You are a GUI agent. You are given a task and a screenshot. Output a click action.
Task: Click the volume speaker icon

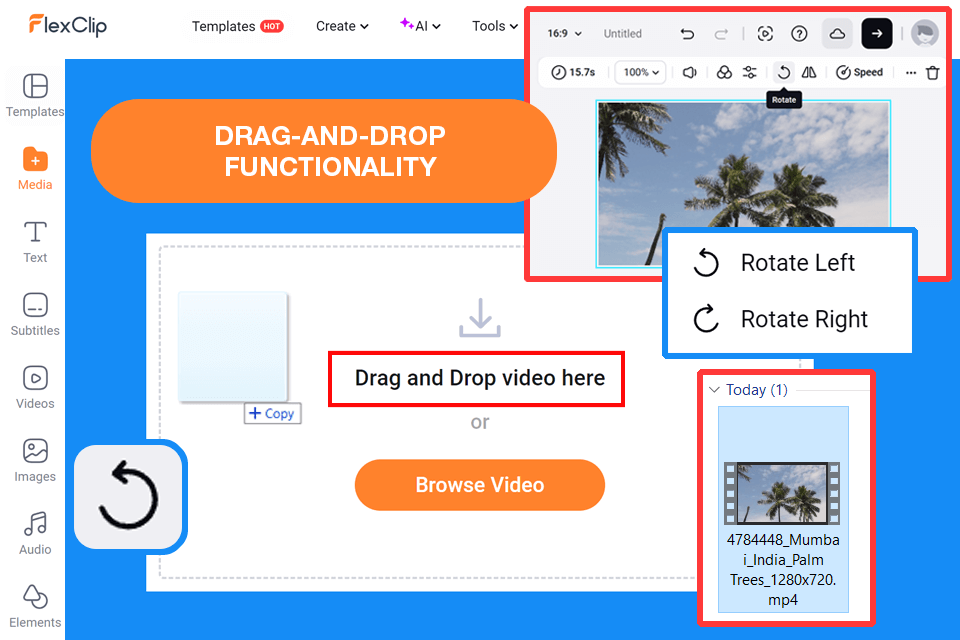tap(690, 72)
